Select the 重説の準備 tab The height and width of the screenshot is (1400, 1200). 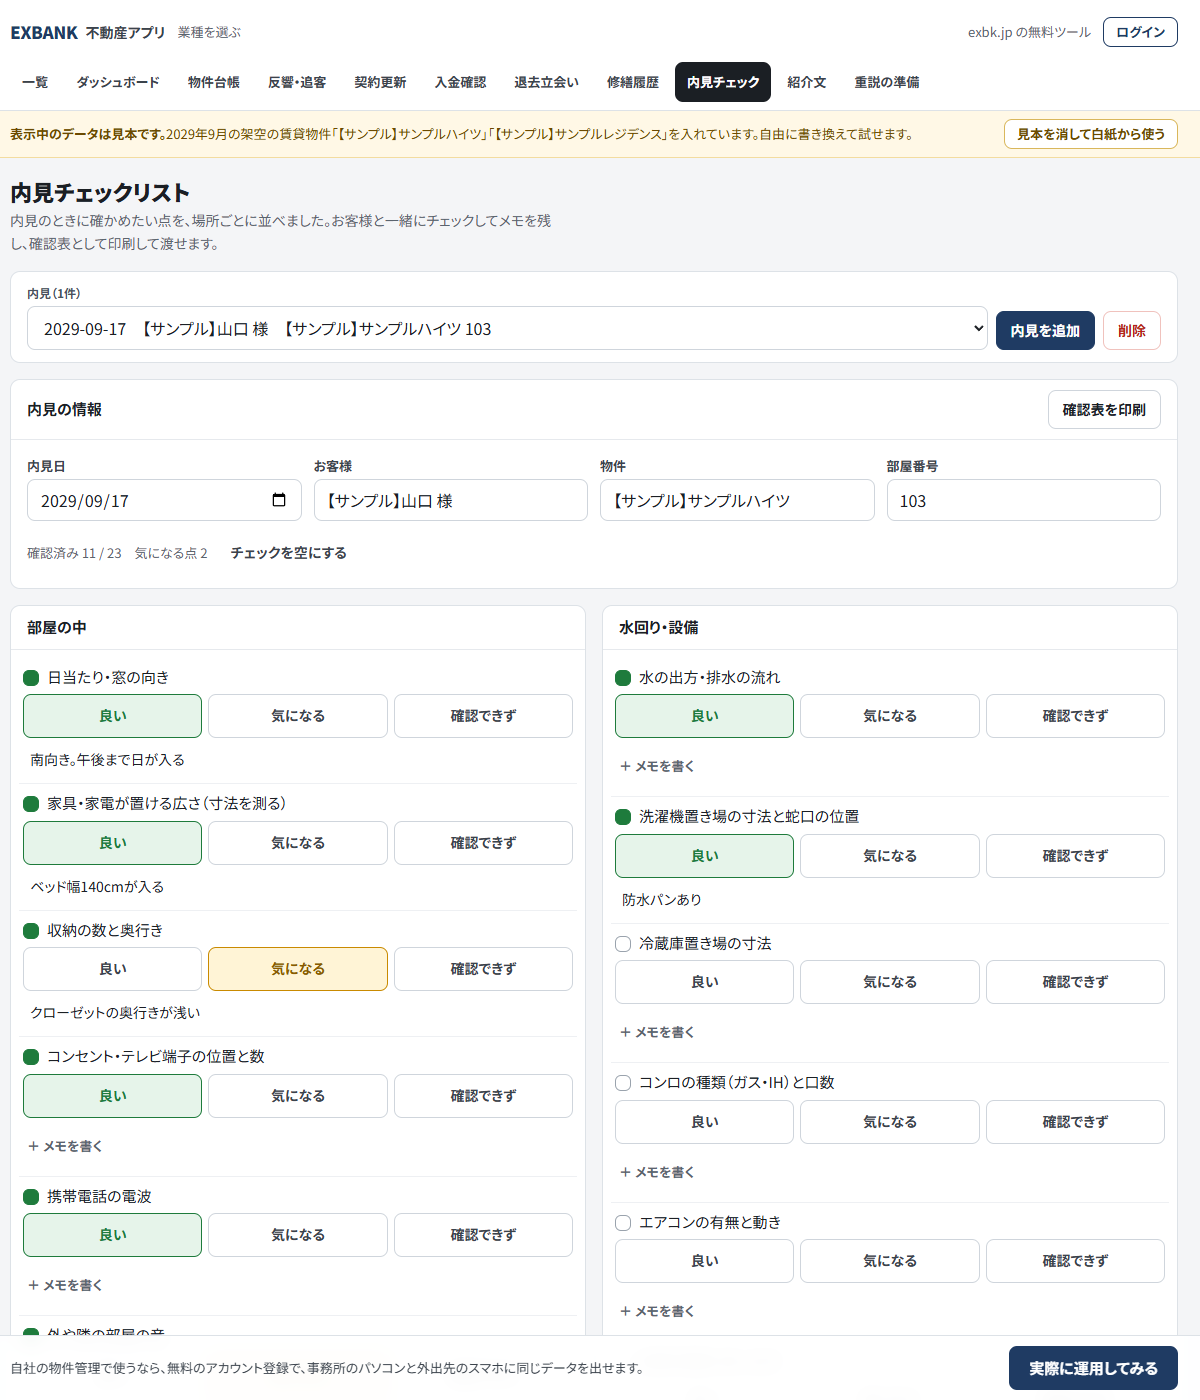887,82
